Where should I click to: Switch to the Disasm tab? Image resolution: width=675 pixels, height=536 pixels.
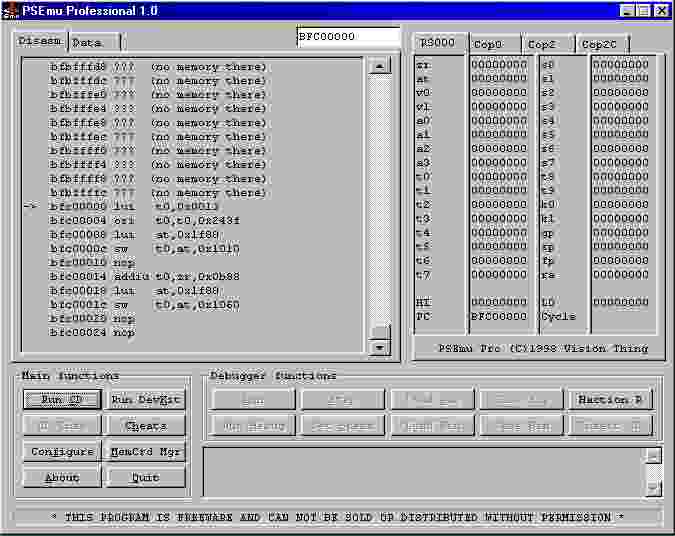(x=40, y=41)
